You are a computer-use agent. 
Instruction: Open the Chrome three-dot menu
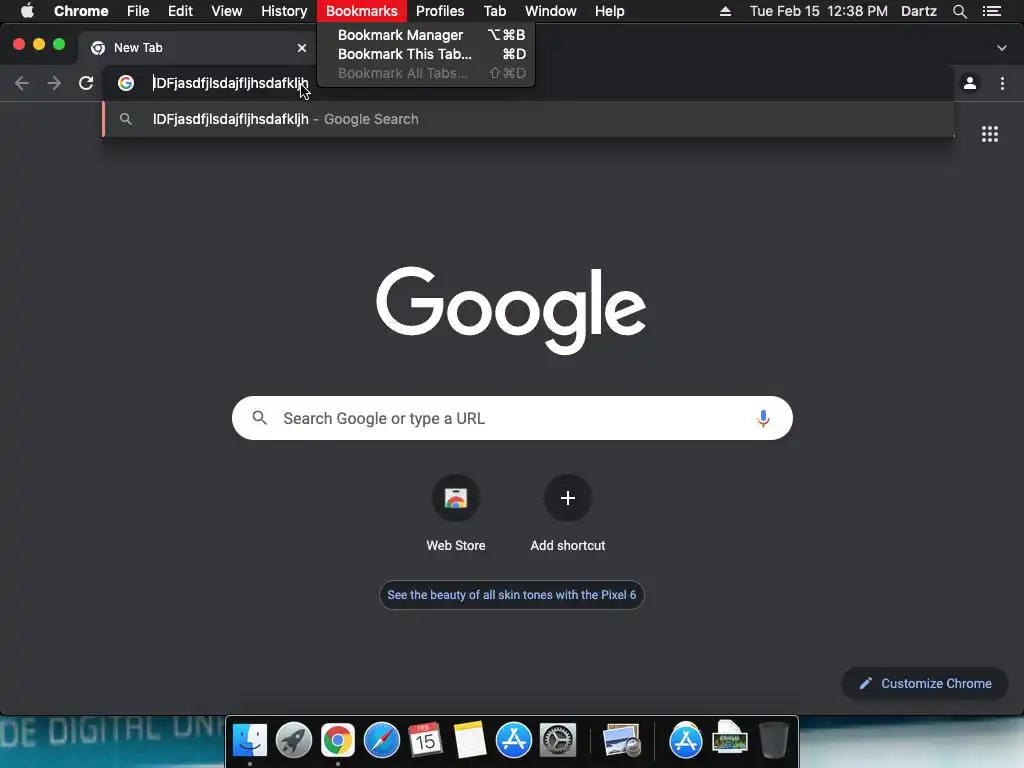[x=1002, y=83]
